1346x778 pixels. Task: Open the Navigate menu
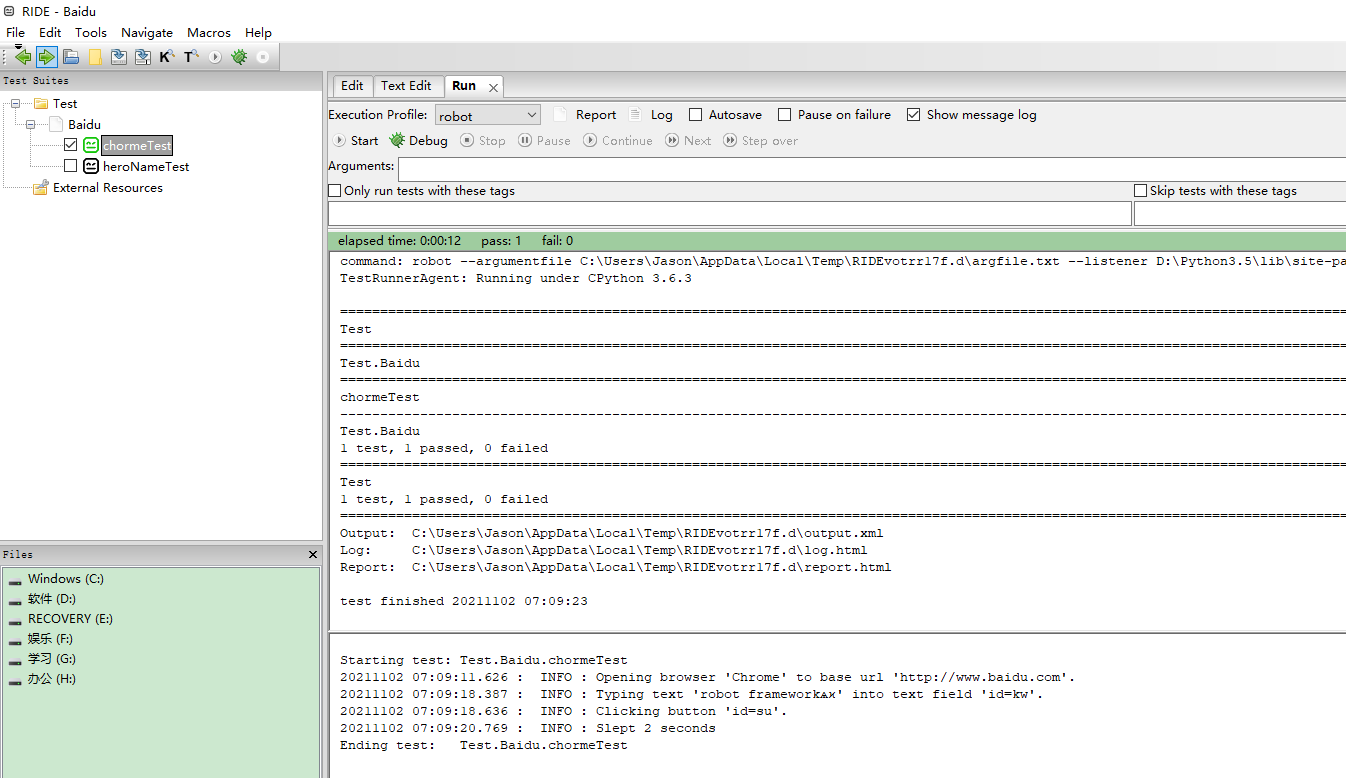(147, 33)
